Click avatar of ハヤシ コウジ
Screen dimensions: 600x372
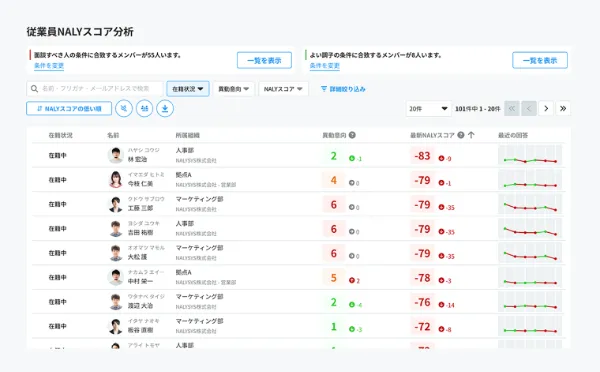pos(116,155)
